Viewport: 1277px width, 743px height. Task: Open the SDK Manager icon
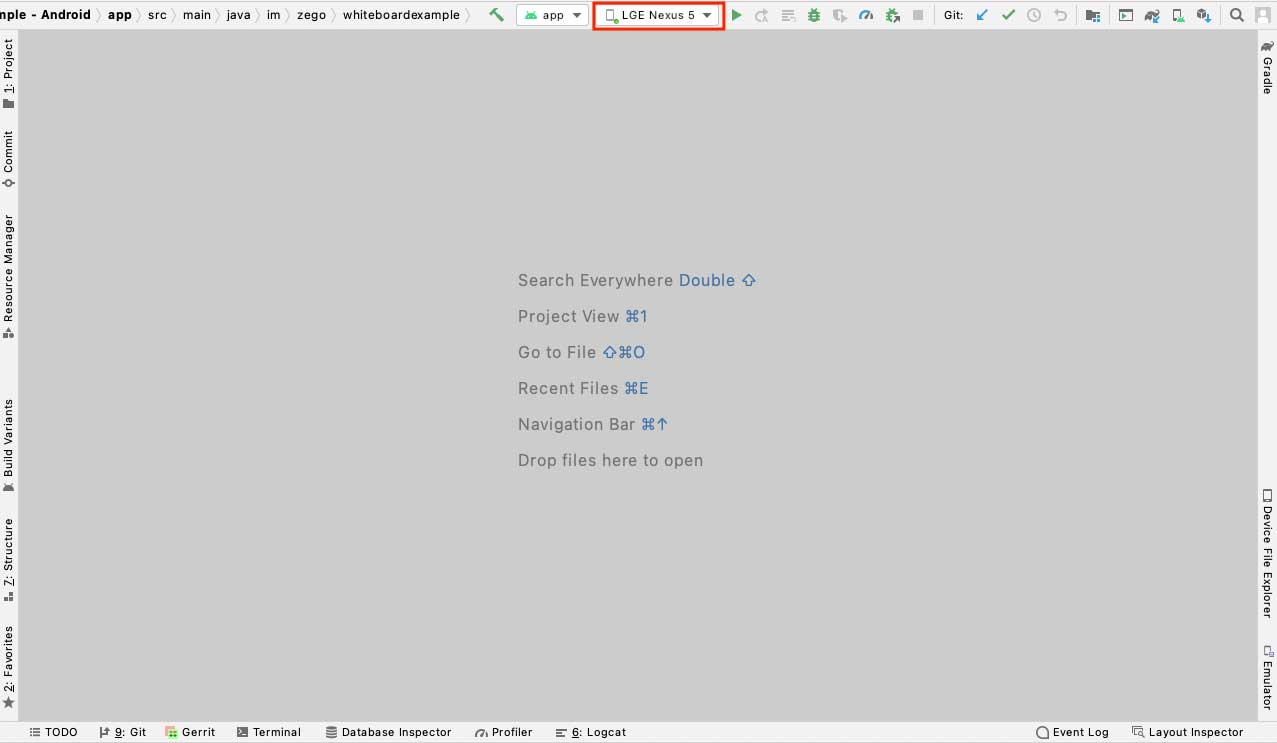point(1204,16)
